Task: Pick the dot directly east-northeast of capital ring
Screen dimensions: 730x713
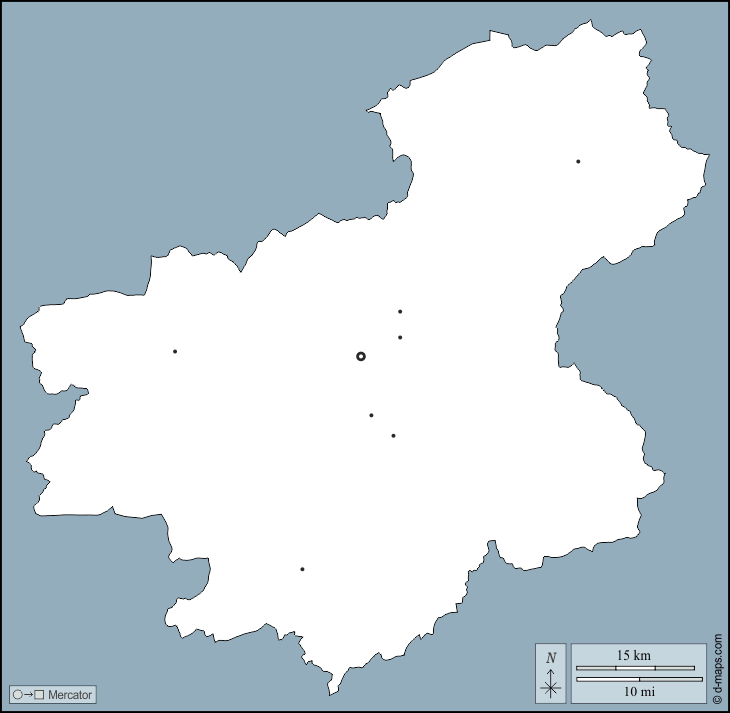Action: [400, 337]
